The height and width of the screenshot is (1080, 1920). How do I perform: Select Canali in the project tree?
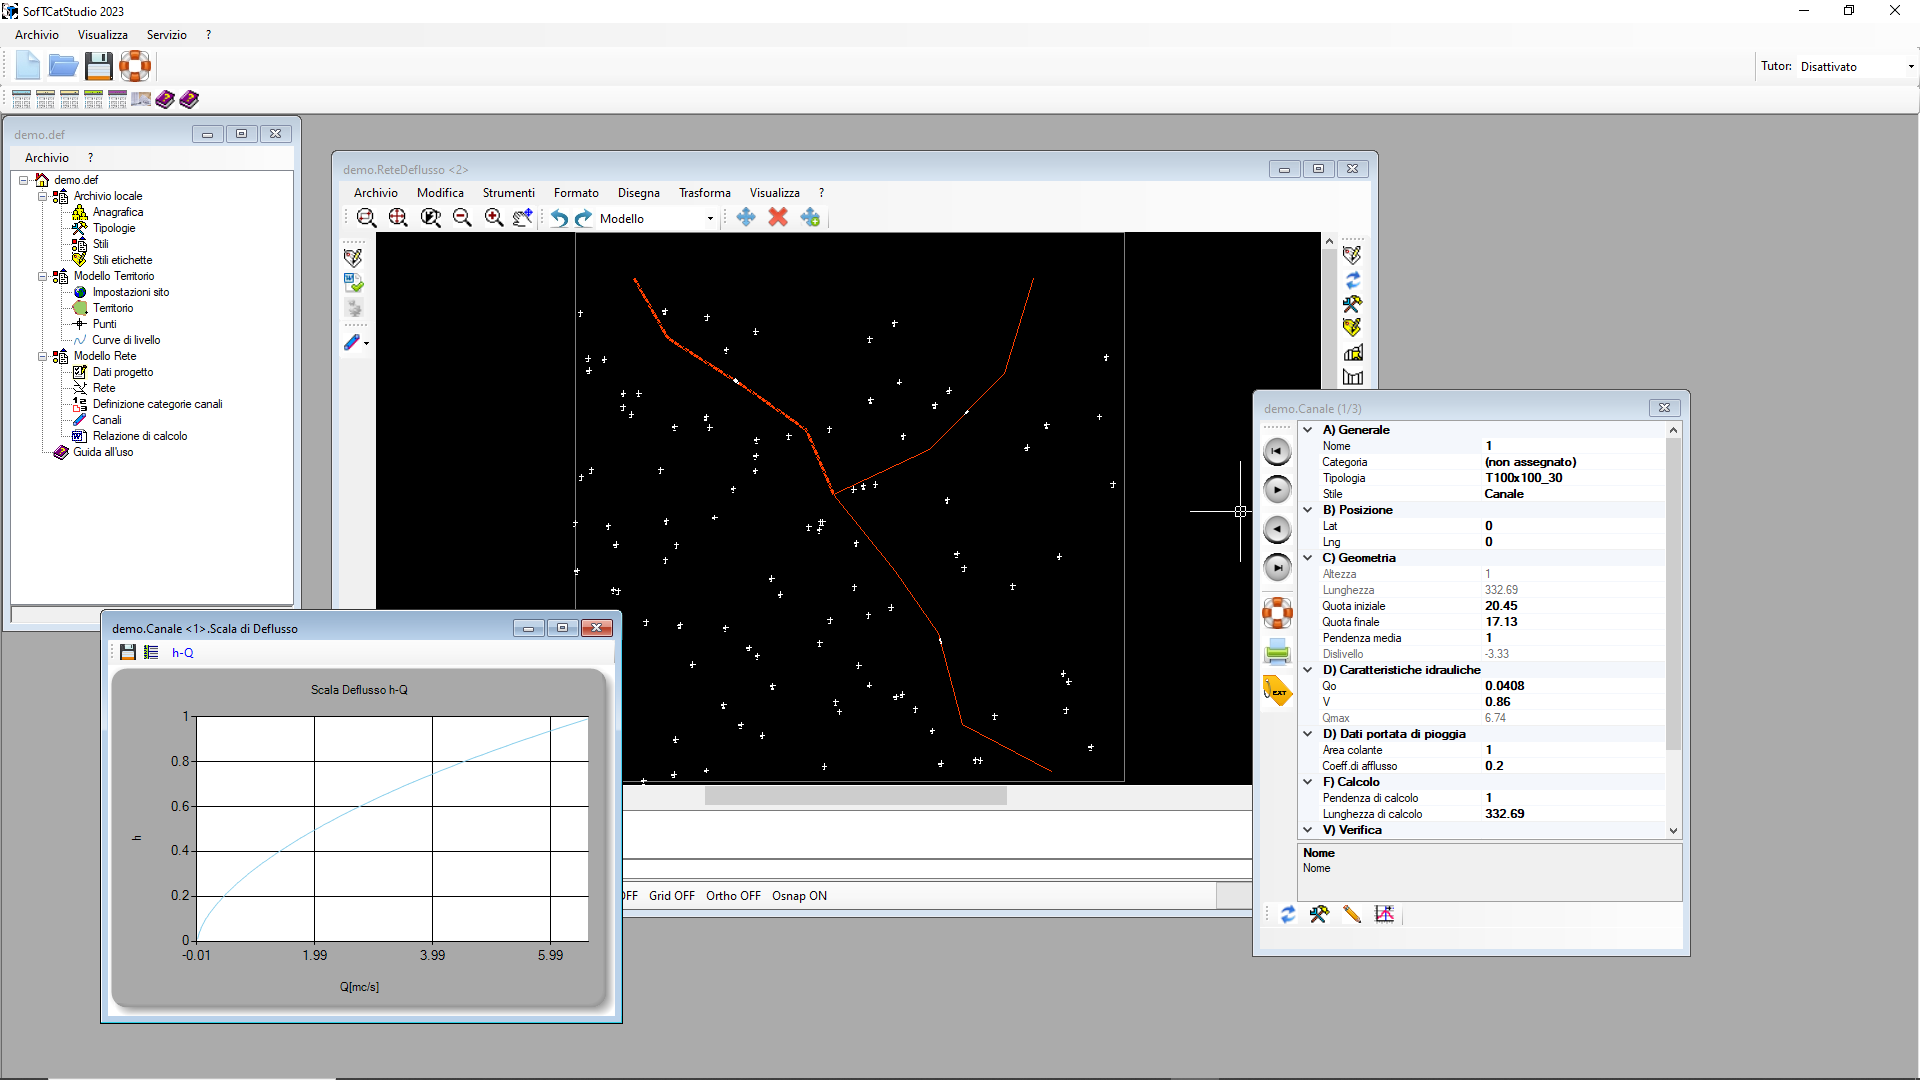coord(107,420)
